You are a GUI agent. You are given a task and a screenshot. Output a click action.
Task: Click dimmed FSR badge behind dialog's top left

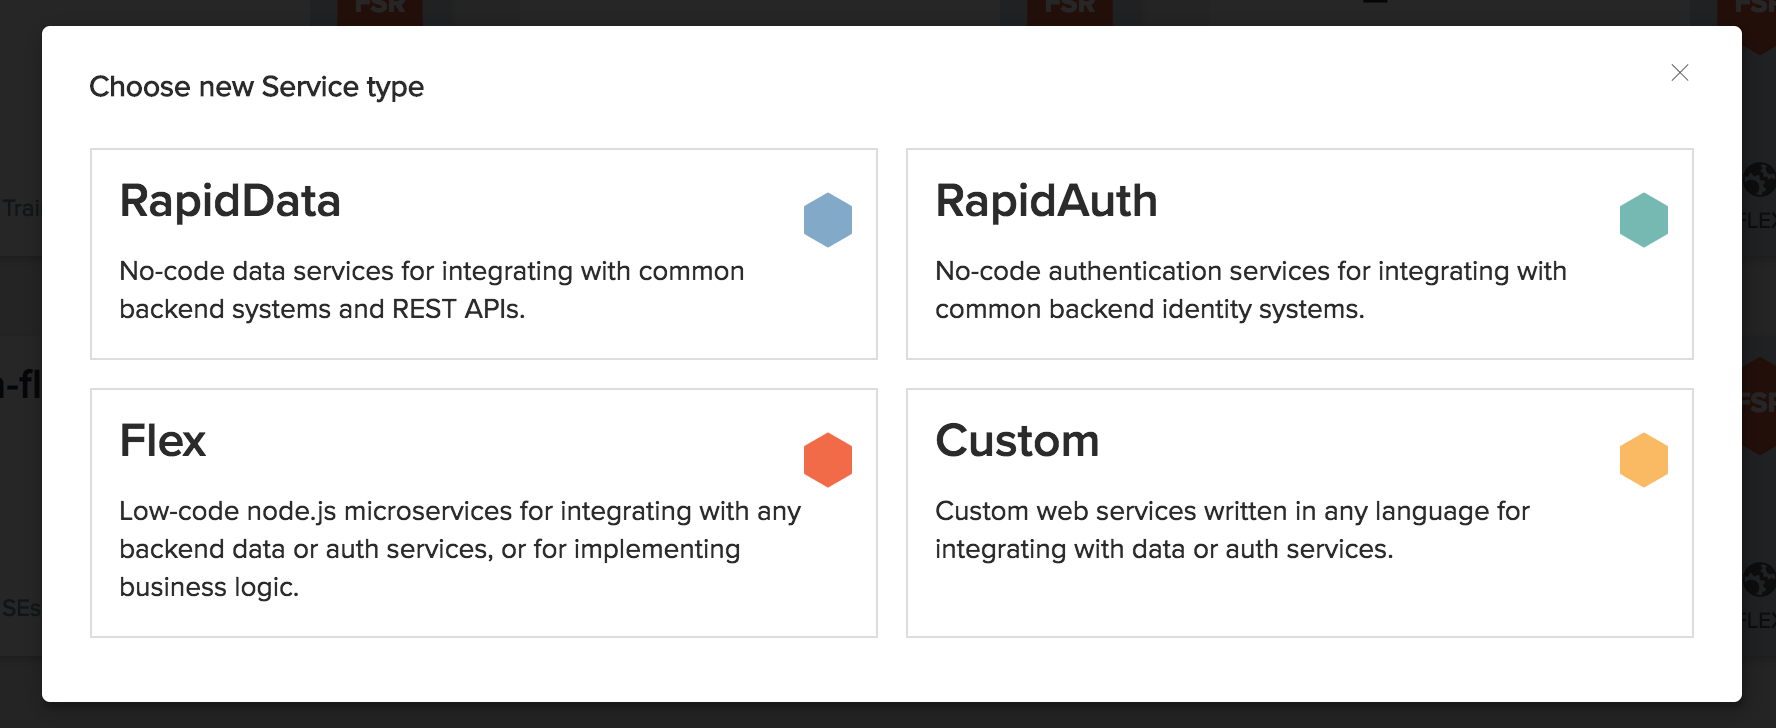coord(380,10)
